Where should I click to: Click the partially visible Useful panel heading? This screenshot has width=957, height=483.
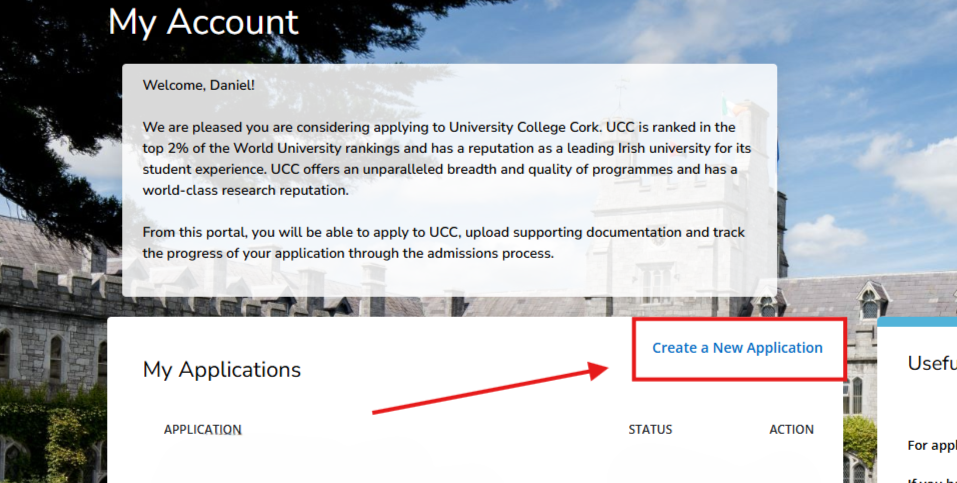(931, 363)
